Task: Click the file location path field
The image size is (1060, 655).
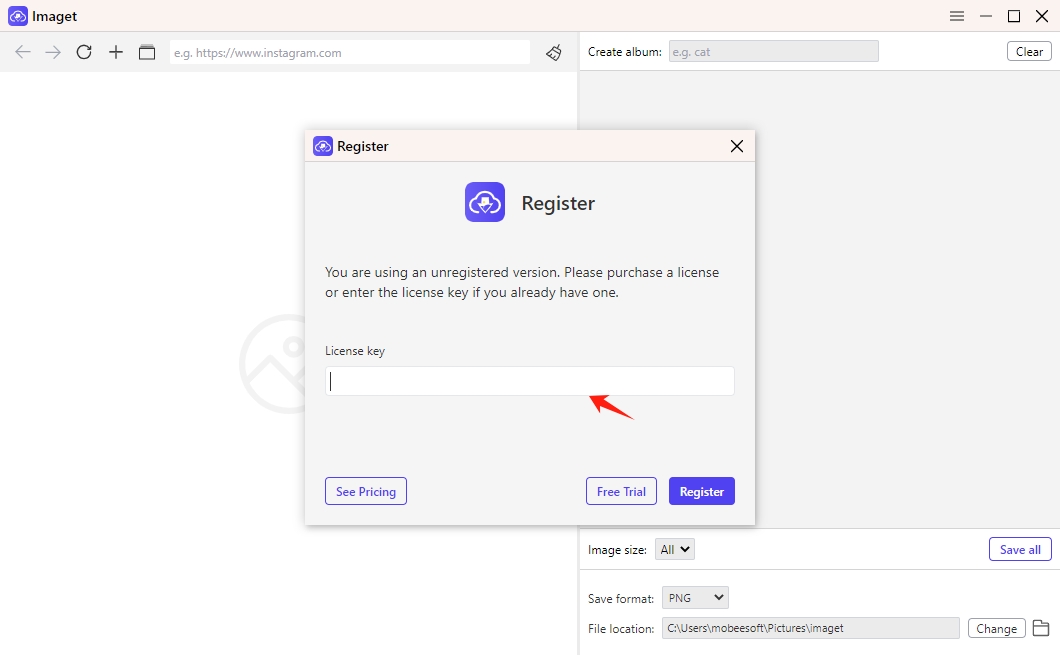Action: [x=811, y=628]
